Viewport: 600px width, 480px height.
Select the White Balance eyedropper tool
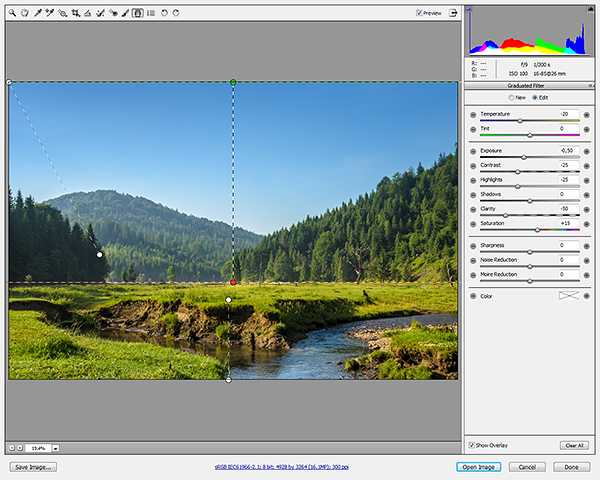tap(38, 13)
